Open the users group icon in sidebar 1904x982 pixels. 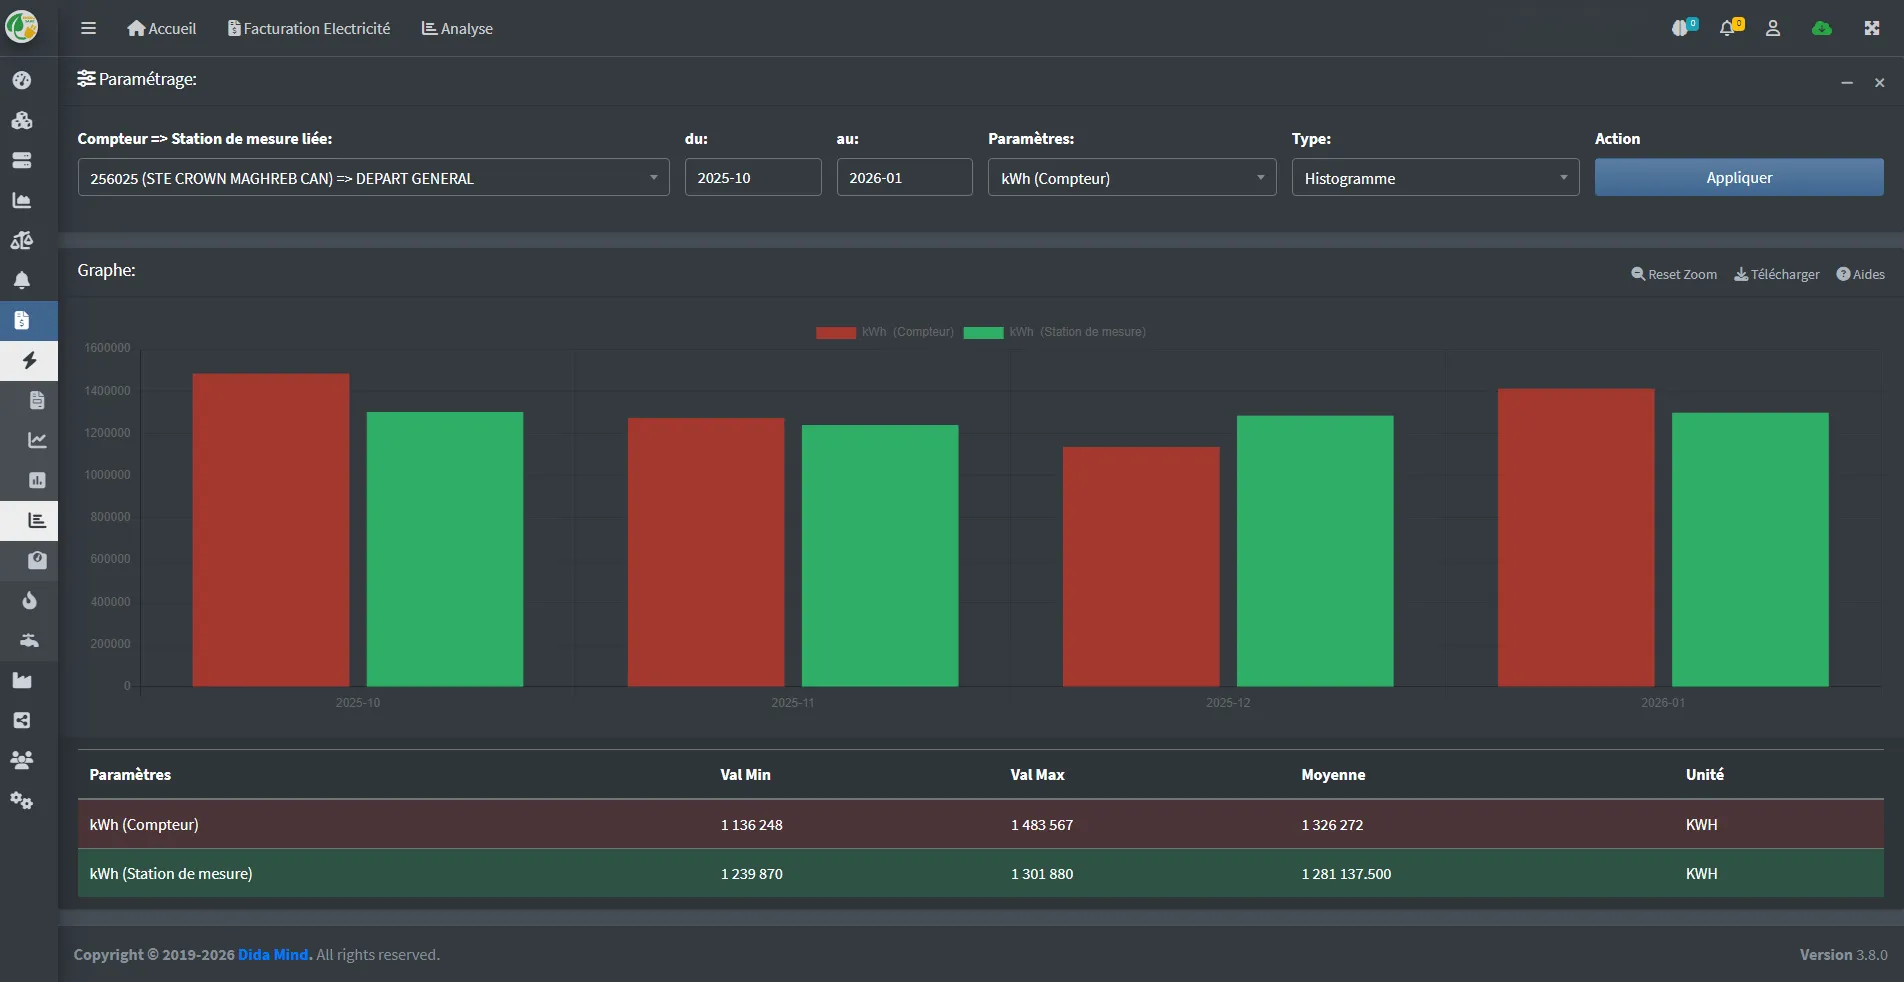(x=22, y=760)
